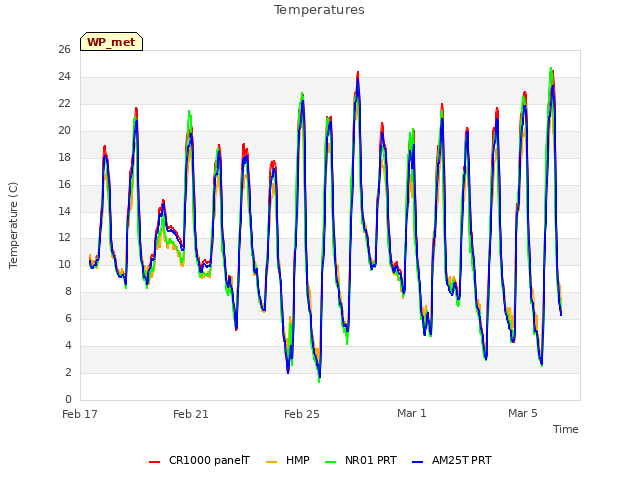Click the 2 y-axis tick label
The image size is (640, 480).
(68, 372)
